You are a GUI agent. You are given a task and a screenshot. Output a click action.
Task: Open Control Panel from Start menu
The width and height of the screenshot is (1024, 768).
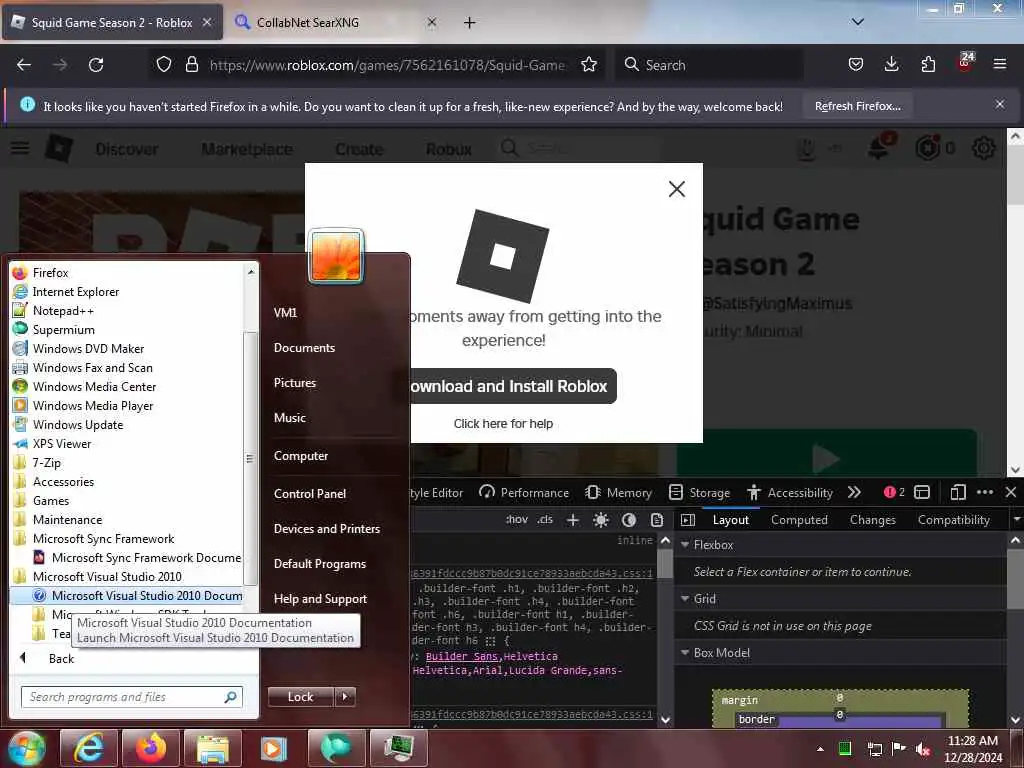pyautogui.click(x=310, y=494)
